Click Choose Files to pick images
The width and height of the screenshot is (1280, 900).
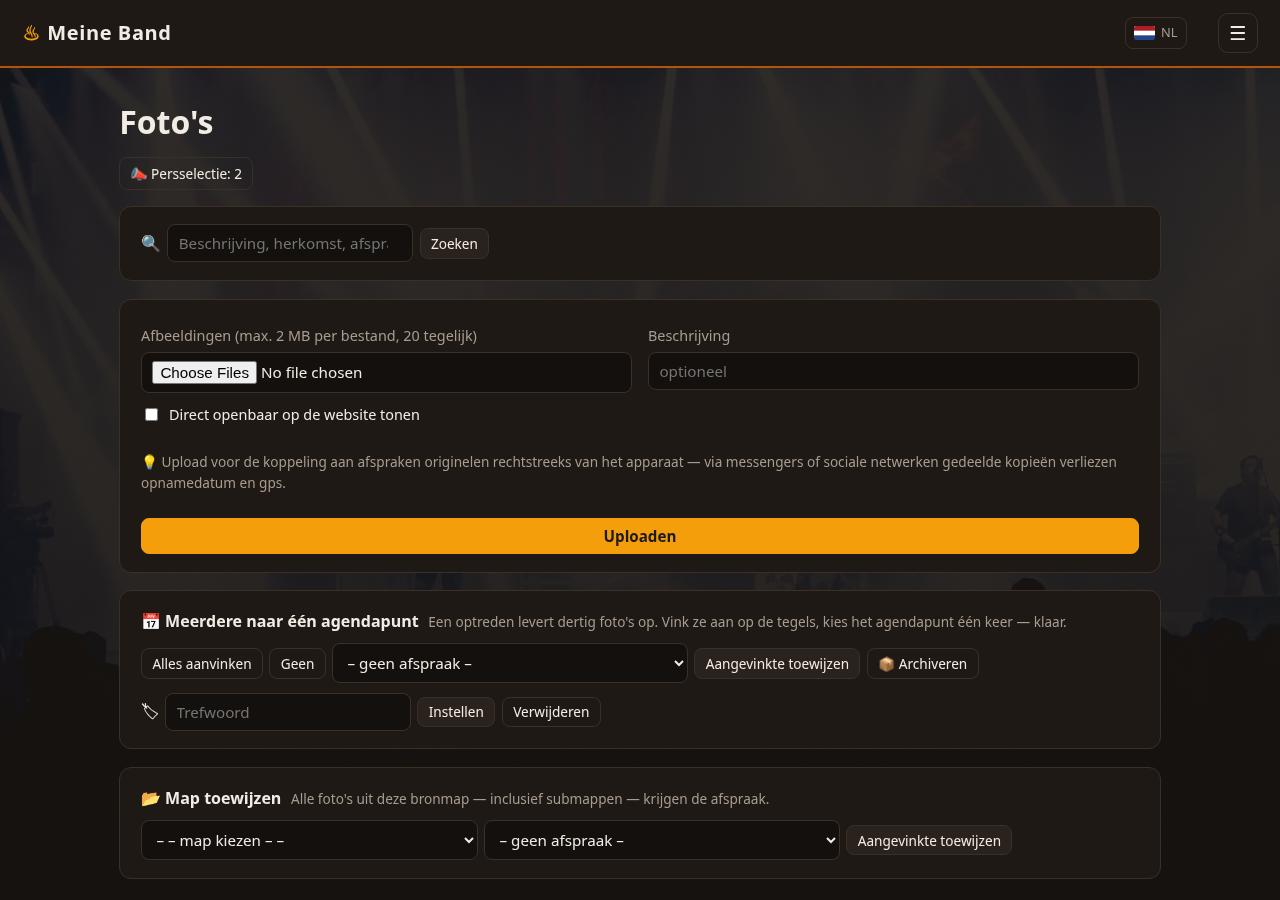tap(204, 372)
